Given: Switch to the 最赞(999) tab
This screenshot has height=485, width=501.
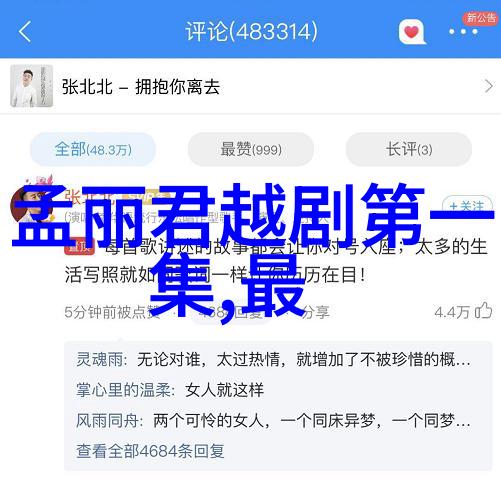Looking at the screenshot, I should pyautogui.click(x=251, y=149).
